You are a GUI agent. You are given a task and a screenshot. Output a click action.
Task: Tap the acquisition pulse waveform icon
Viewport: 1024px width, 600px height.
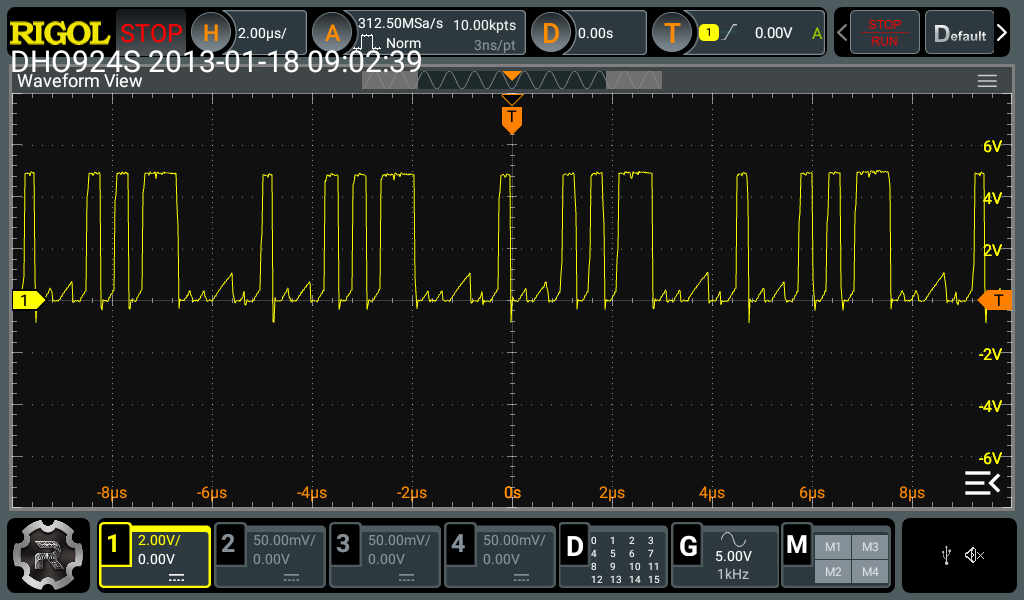[367, 44]
